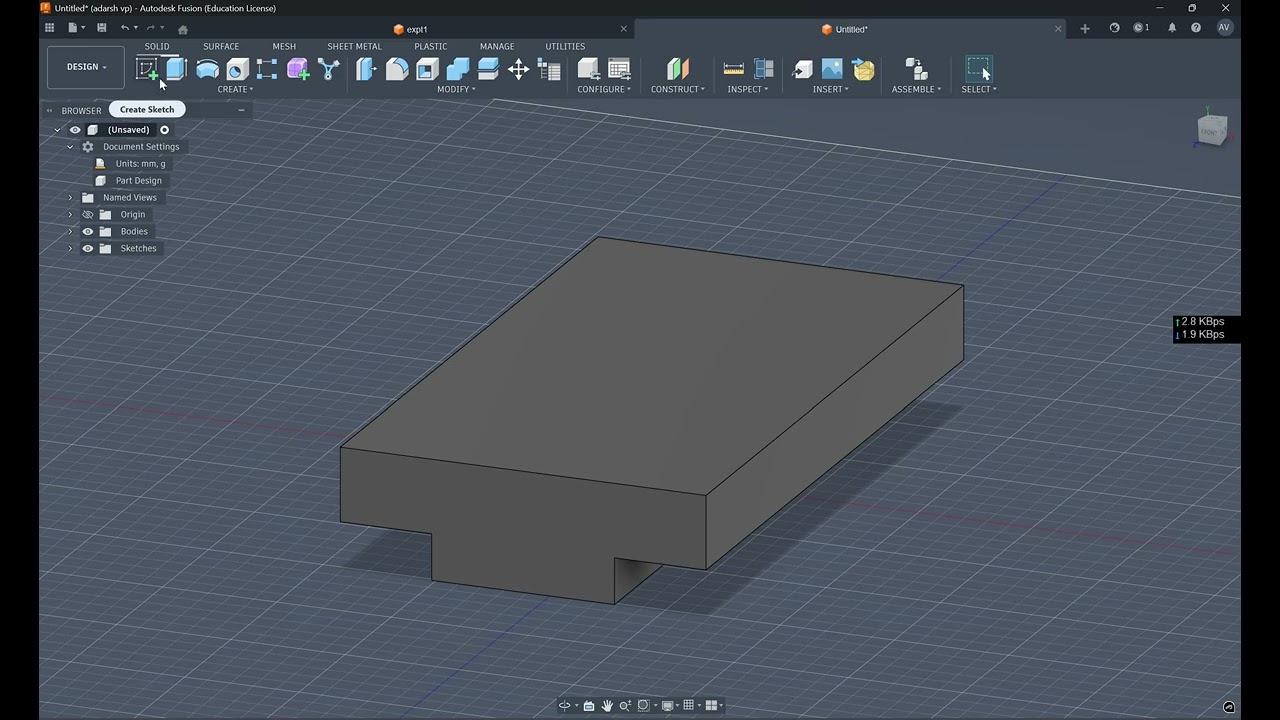Screen dimensions: 1280x720
Task: Select the Revolve tool icon
Action: 207,69
